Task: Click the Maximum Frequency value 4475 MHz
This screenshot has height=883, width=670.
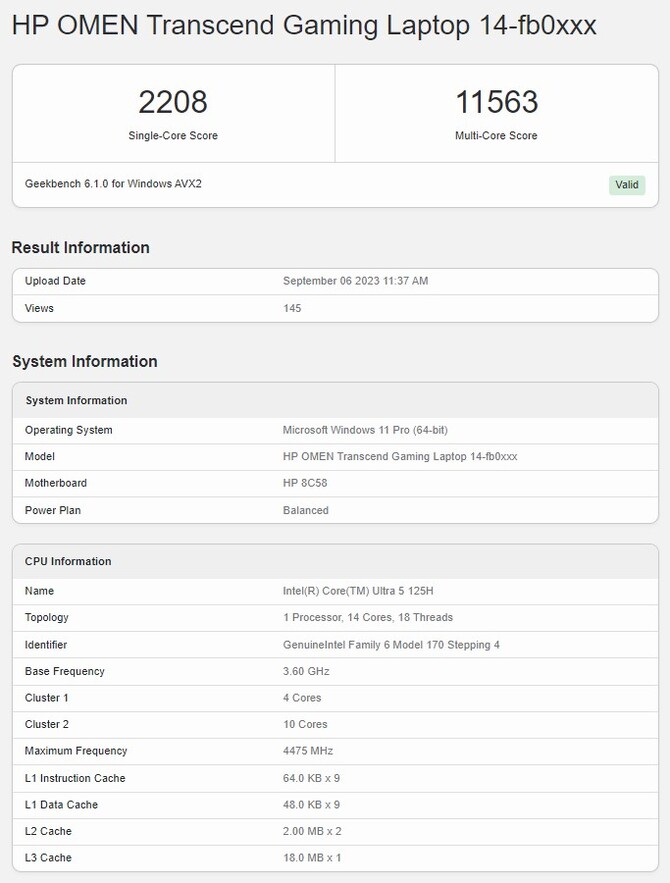Action: point(308,751)
